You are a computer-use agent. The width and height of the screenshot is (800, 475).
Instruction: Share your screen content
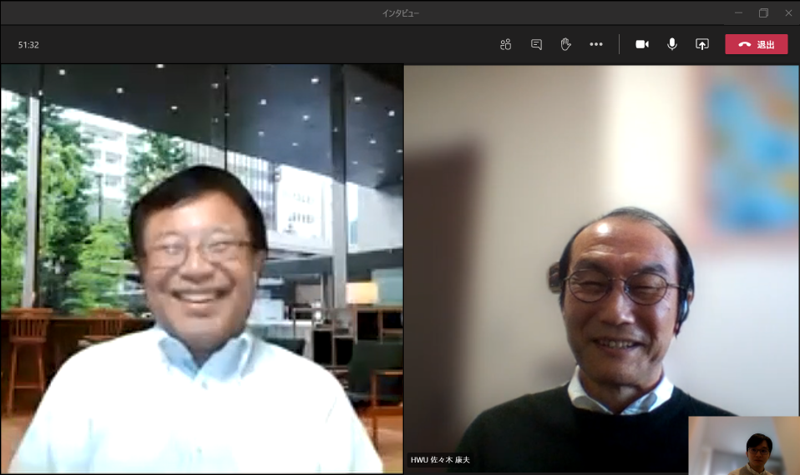click(x=702, y=44)
